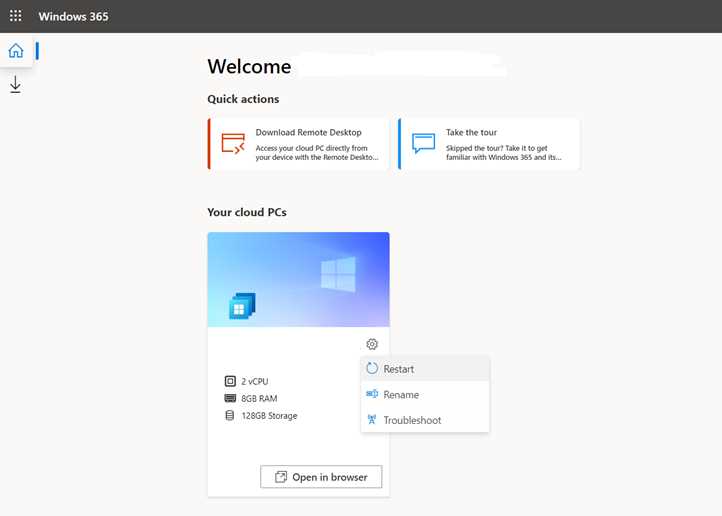Click the "Welcome" heading
Image resolution: width=722 pixels, height=516 pixels.
point(249,67)
